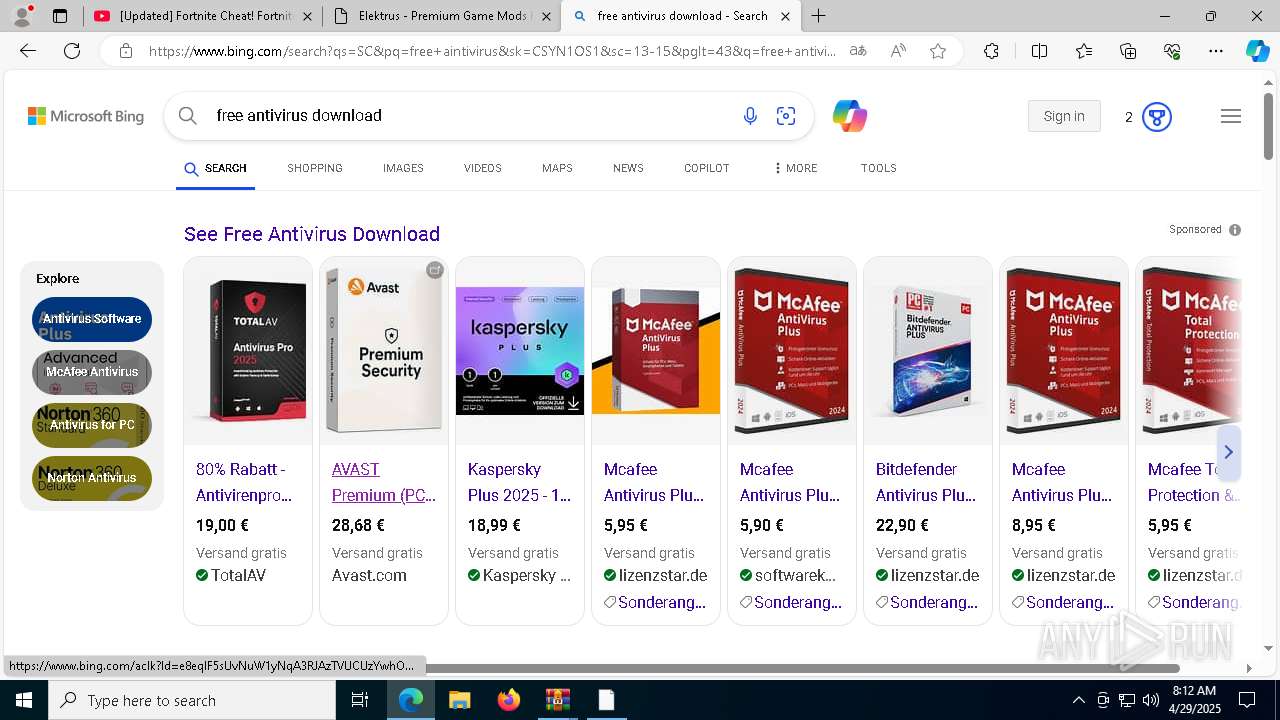Screen dimensions: 1280x720
Task: Choose Antivirus for PC explore chip
Action: pos(92,425)
